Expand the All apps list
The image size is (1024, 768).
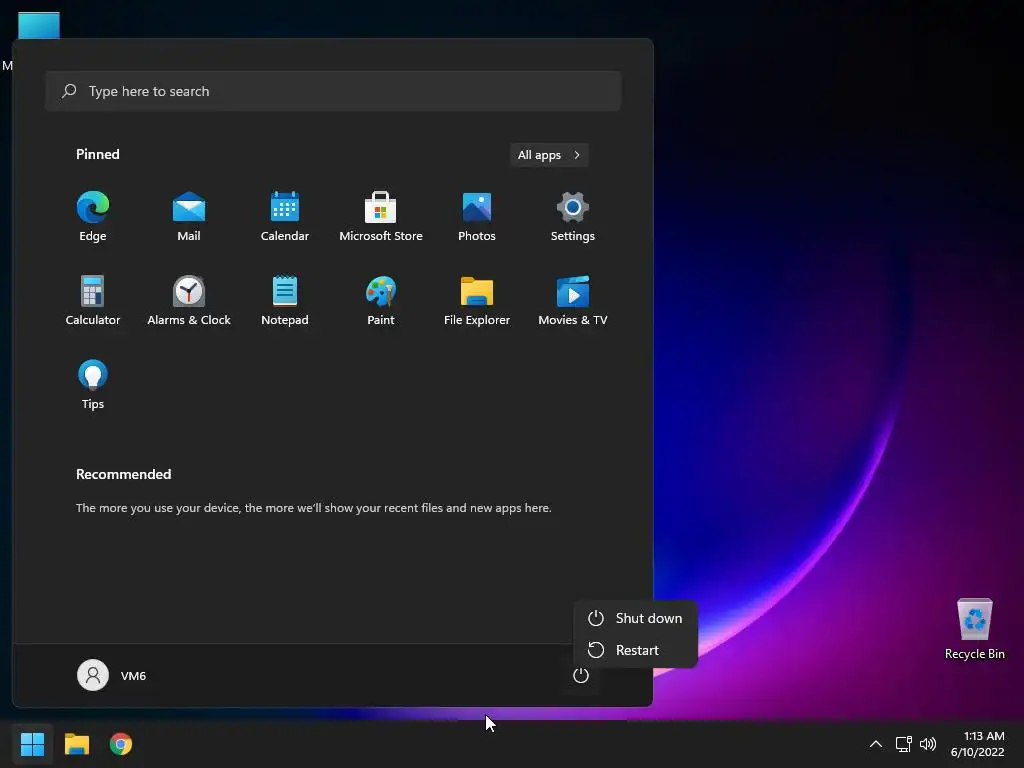tap(549, 155)
